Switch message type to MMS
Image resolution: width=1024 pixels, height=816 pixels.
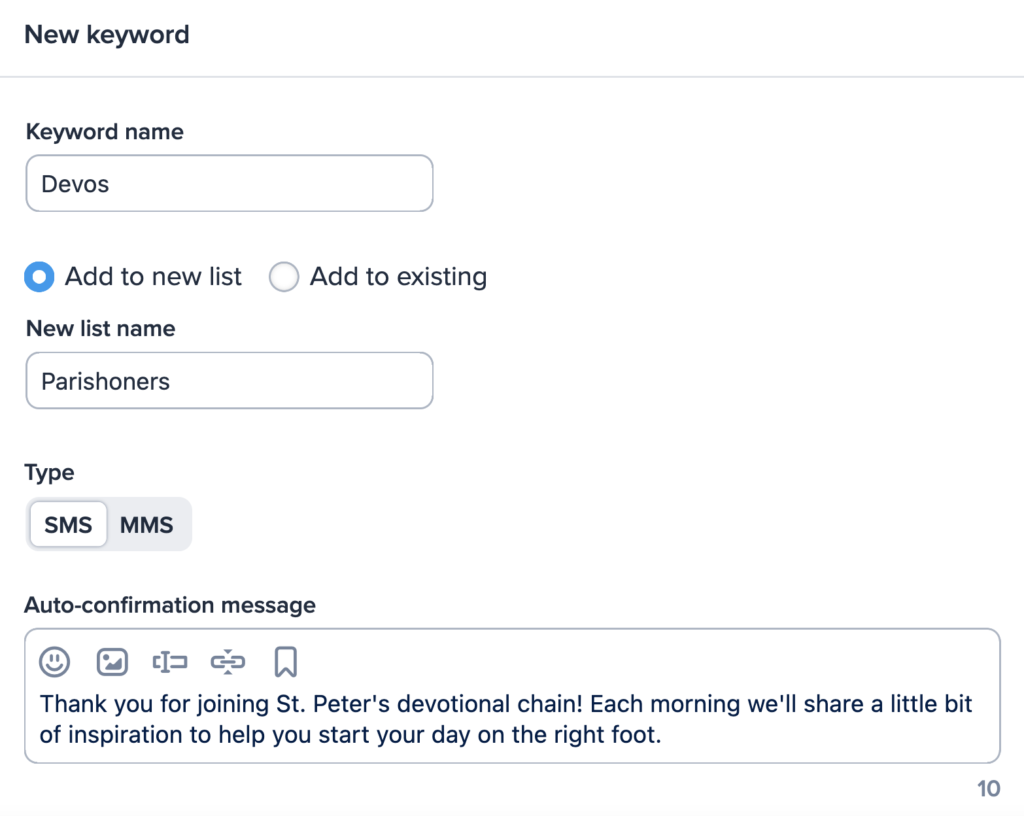coord(147,525)
